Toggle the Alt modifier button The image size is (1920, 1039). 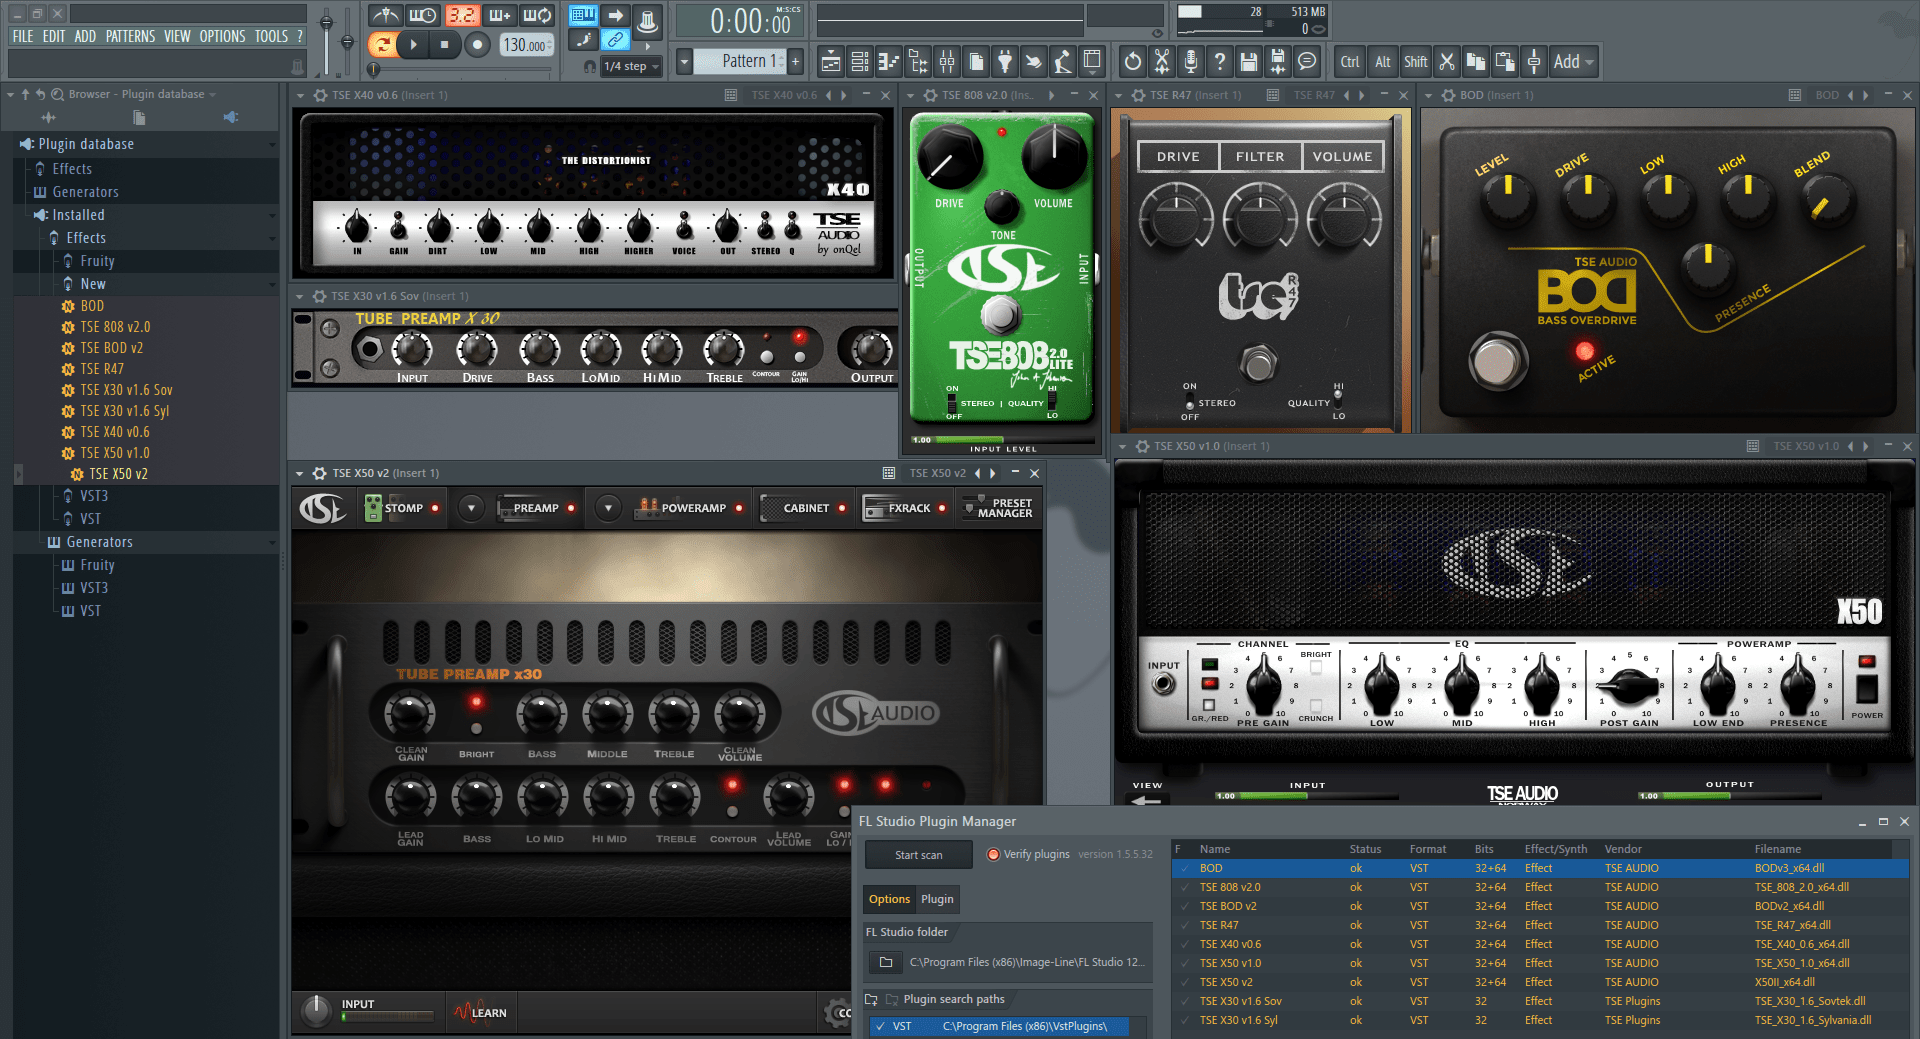point(1382,62)
